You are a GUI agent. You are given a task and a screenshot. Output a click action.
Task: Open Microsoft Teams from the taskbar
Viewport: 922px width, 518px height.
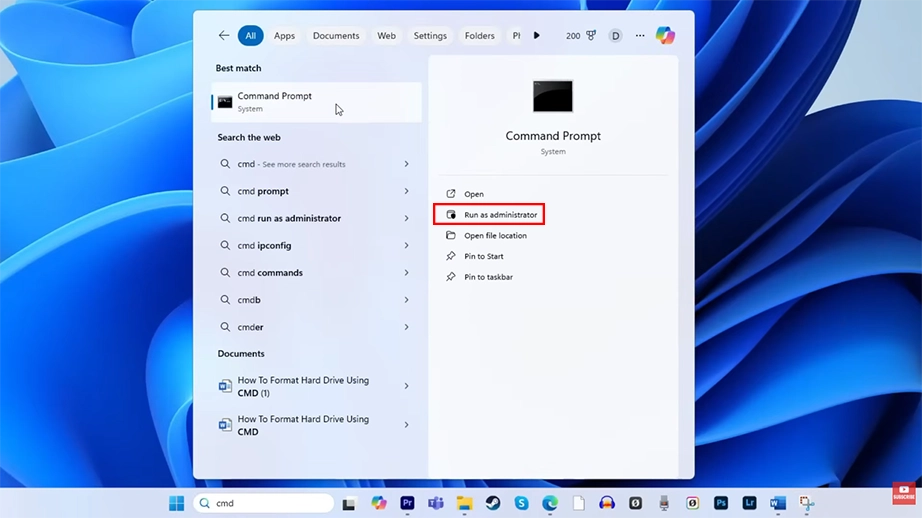(436, 503)
